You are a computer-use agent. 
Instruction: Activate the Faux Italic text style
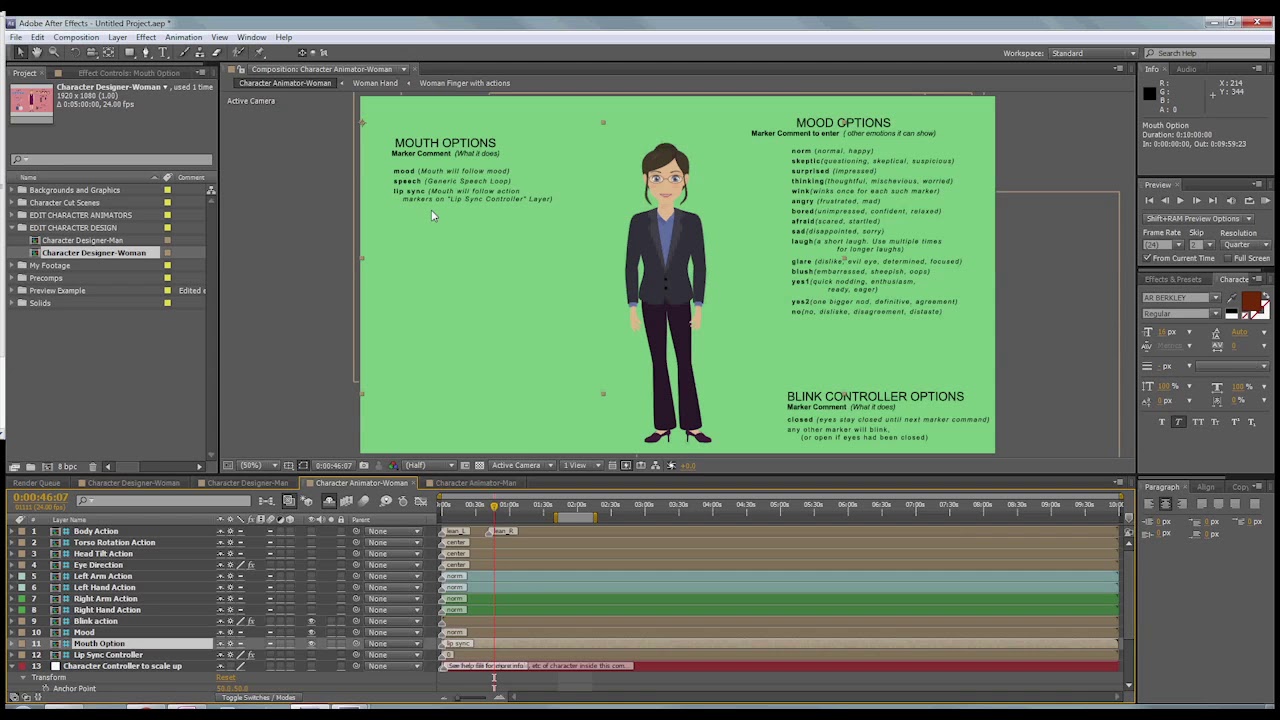click(1179, 422)
